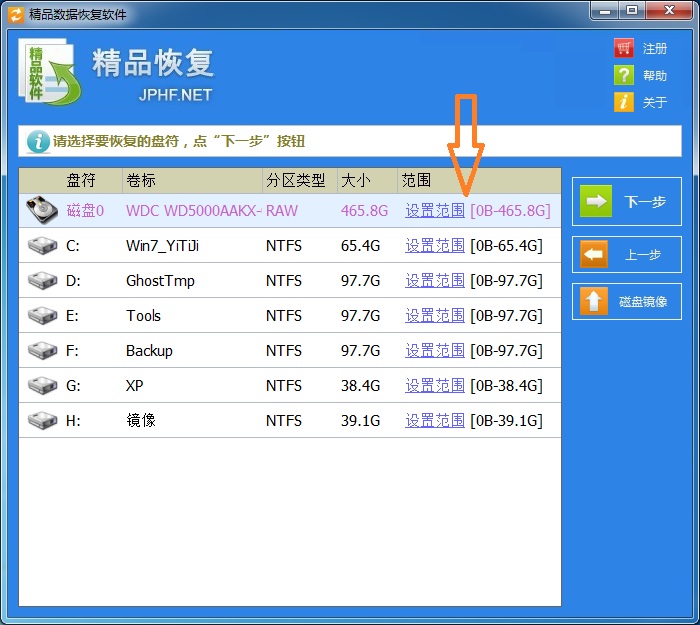Screen dimensions: 700x625
Task: Click the 39.1G size value
Action: pos(360,421)
